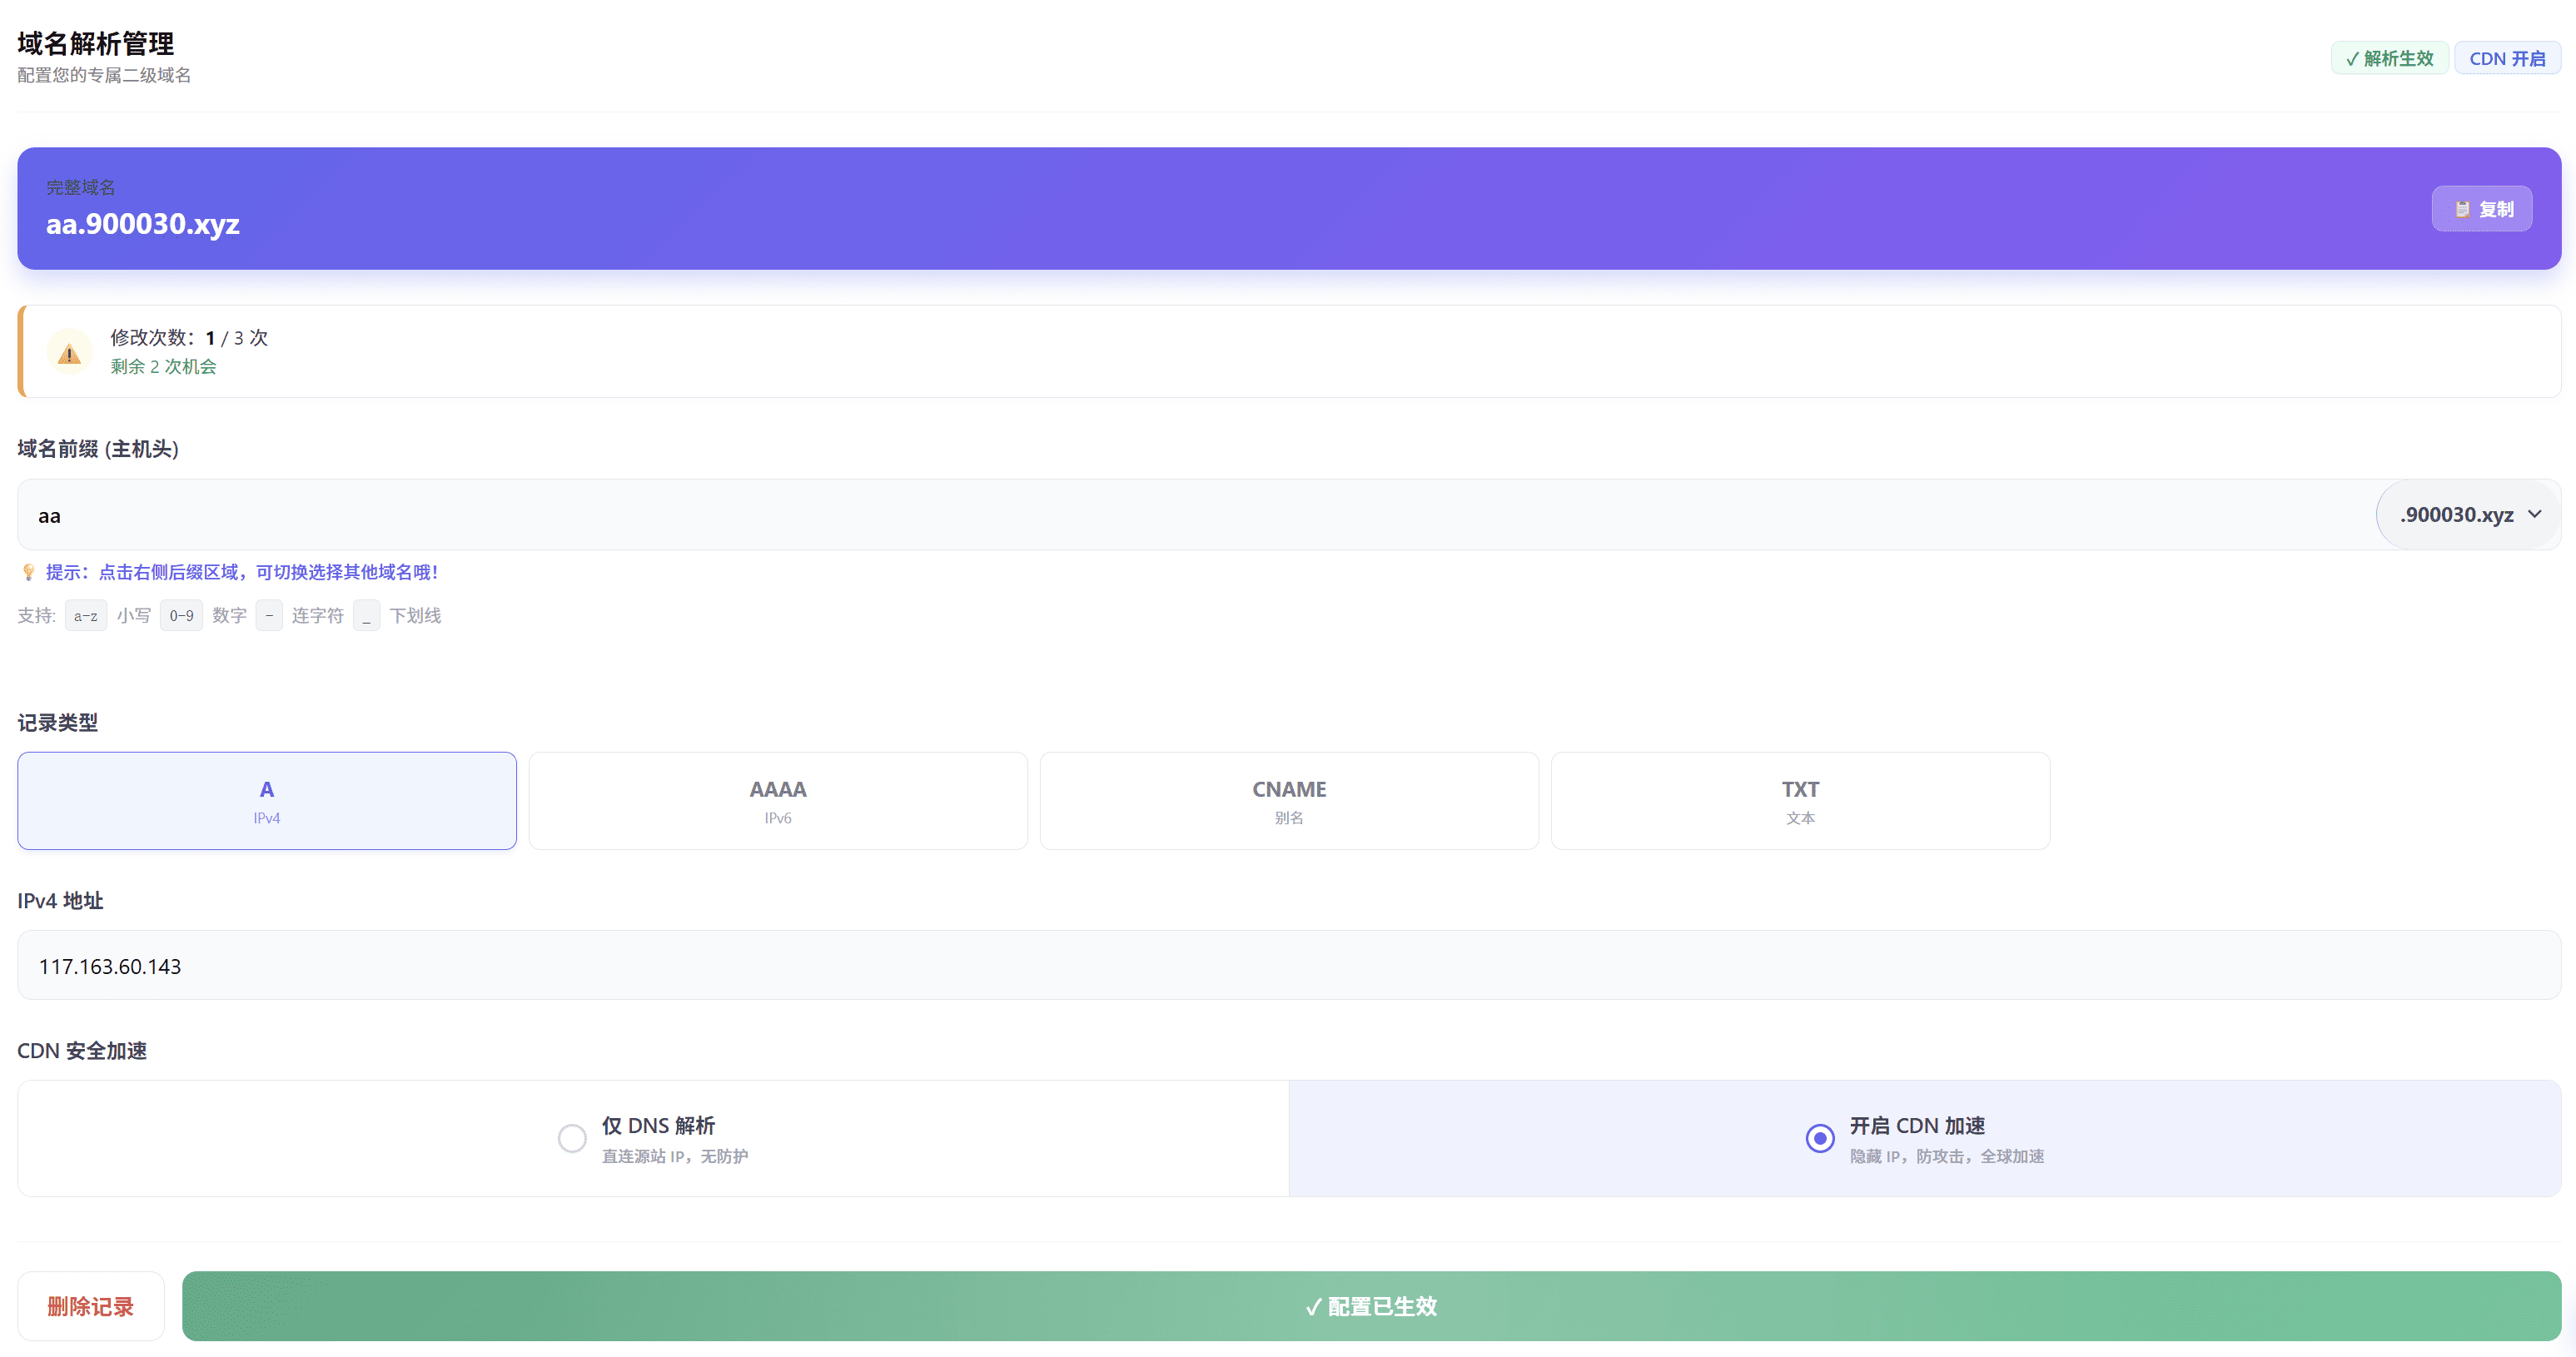Switch to CNAME record type
This screenshot has height=1357, width=2576.
(1289, 801)
